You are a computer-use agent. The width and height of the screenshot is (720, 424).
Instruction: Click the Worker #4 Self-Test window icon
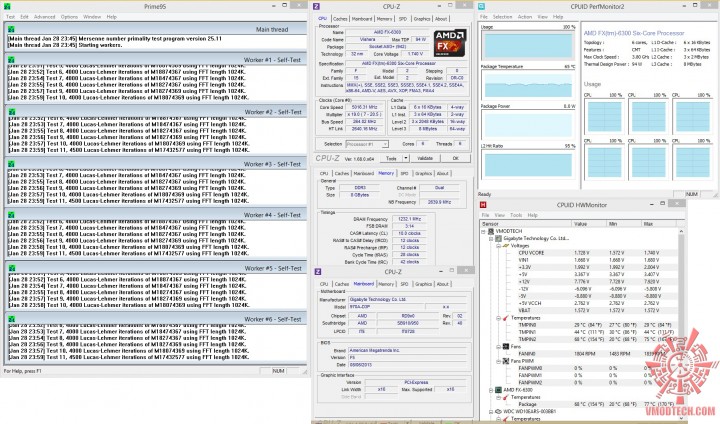(x=11, y=215)
